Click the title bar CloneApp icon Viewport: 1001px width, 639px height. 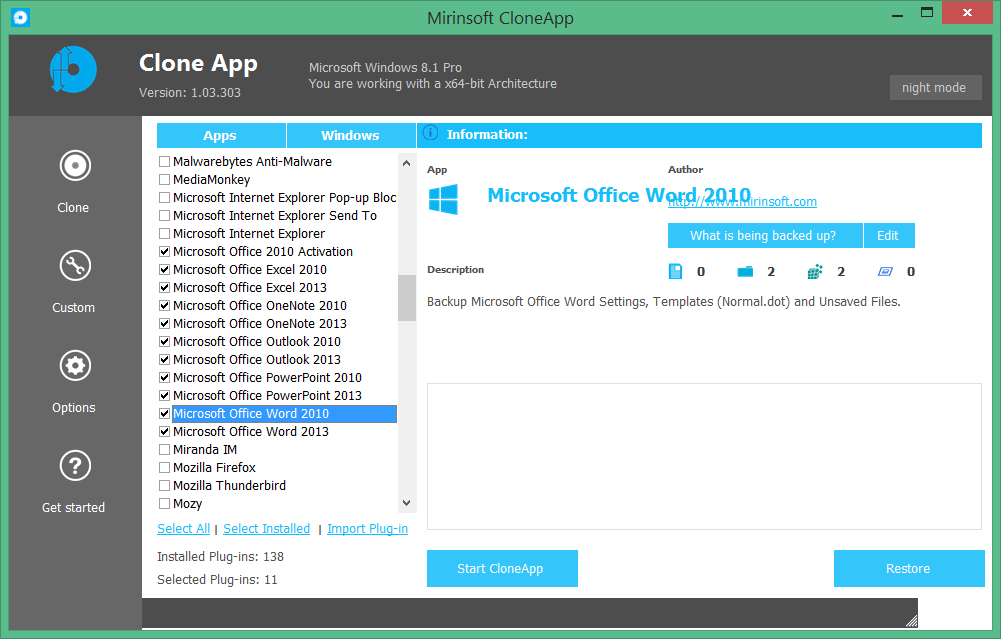[20, 17]
